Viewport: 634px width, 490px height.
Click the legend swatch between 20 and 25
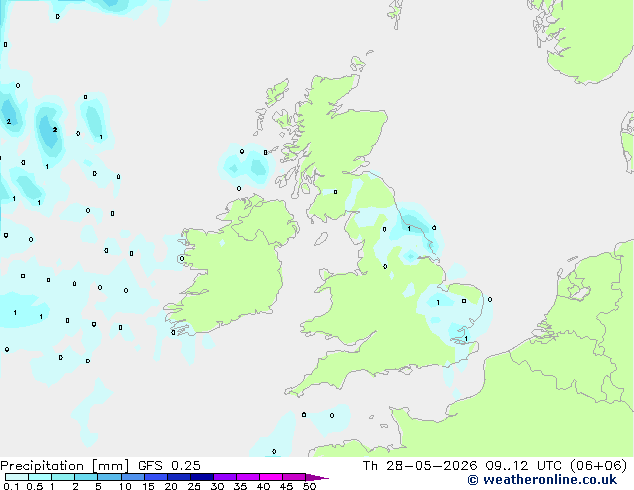pyautogui.click(x=179, y=477)
